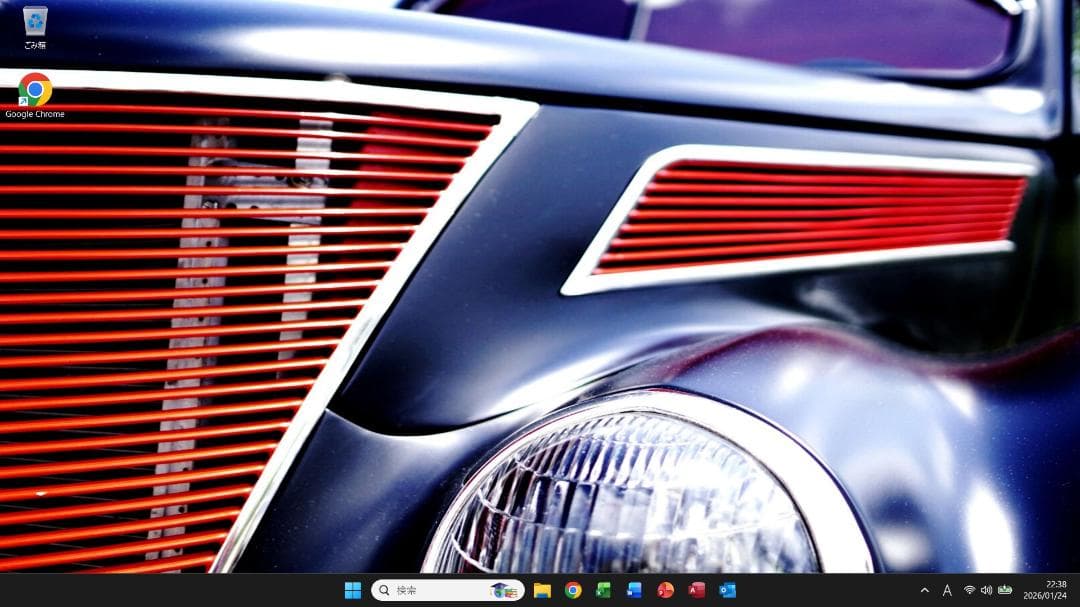The height and width of the screenshot is (607, 1080).
Task: Open Google Chrome from the taskbar
Action: coord(572,589)
